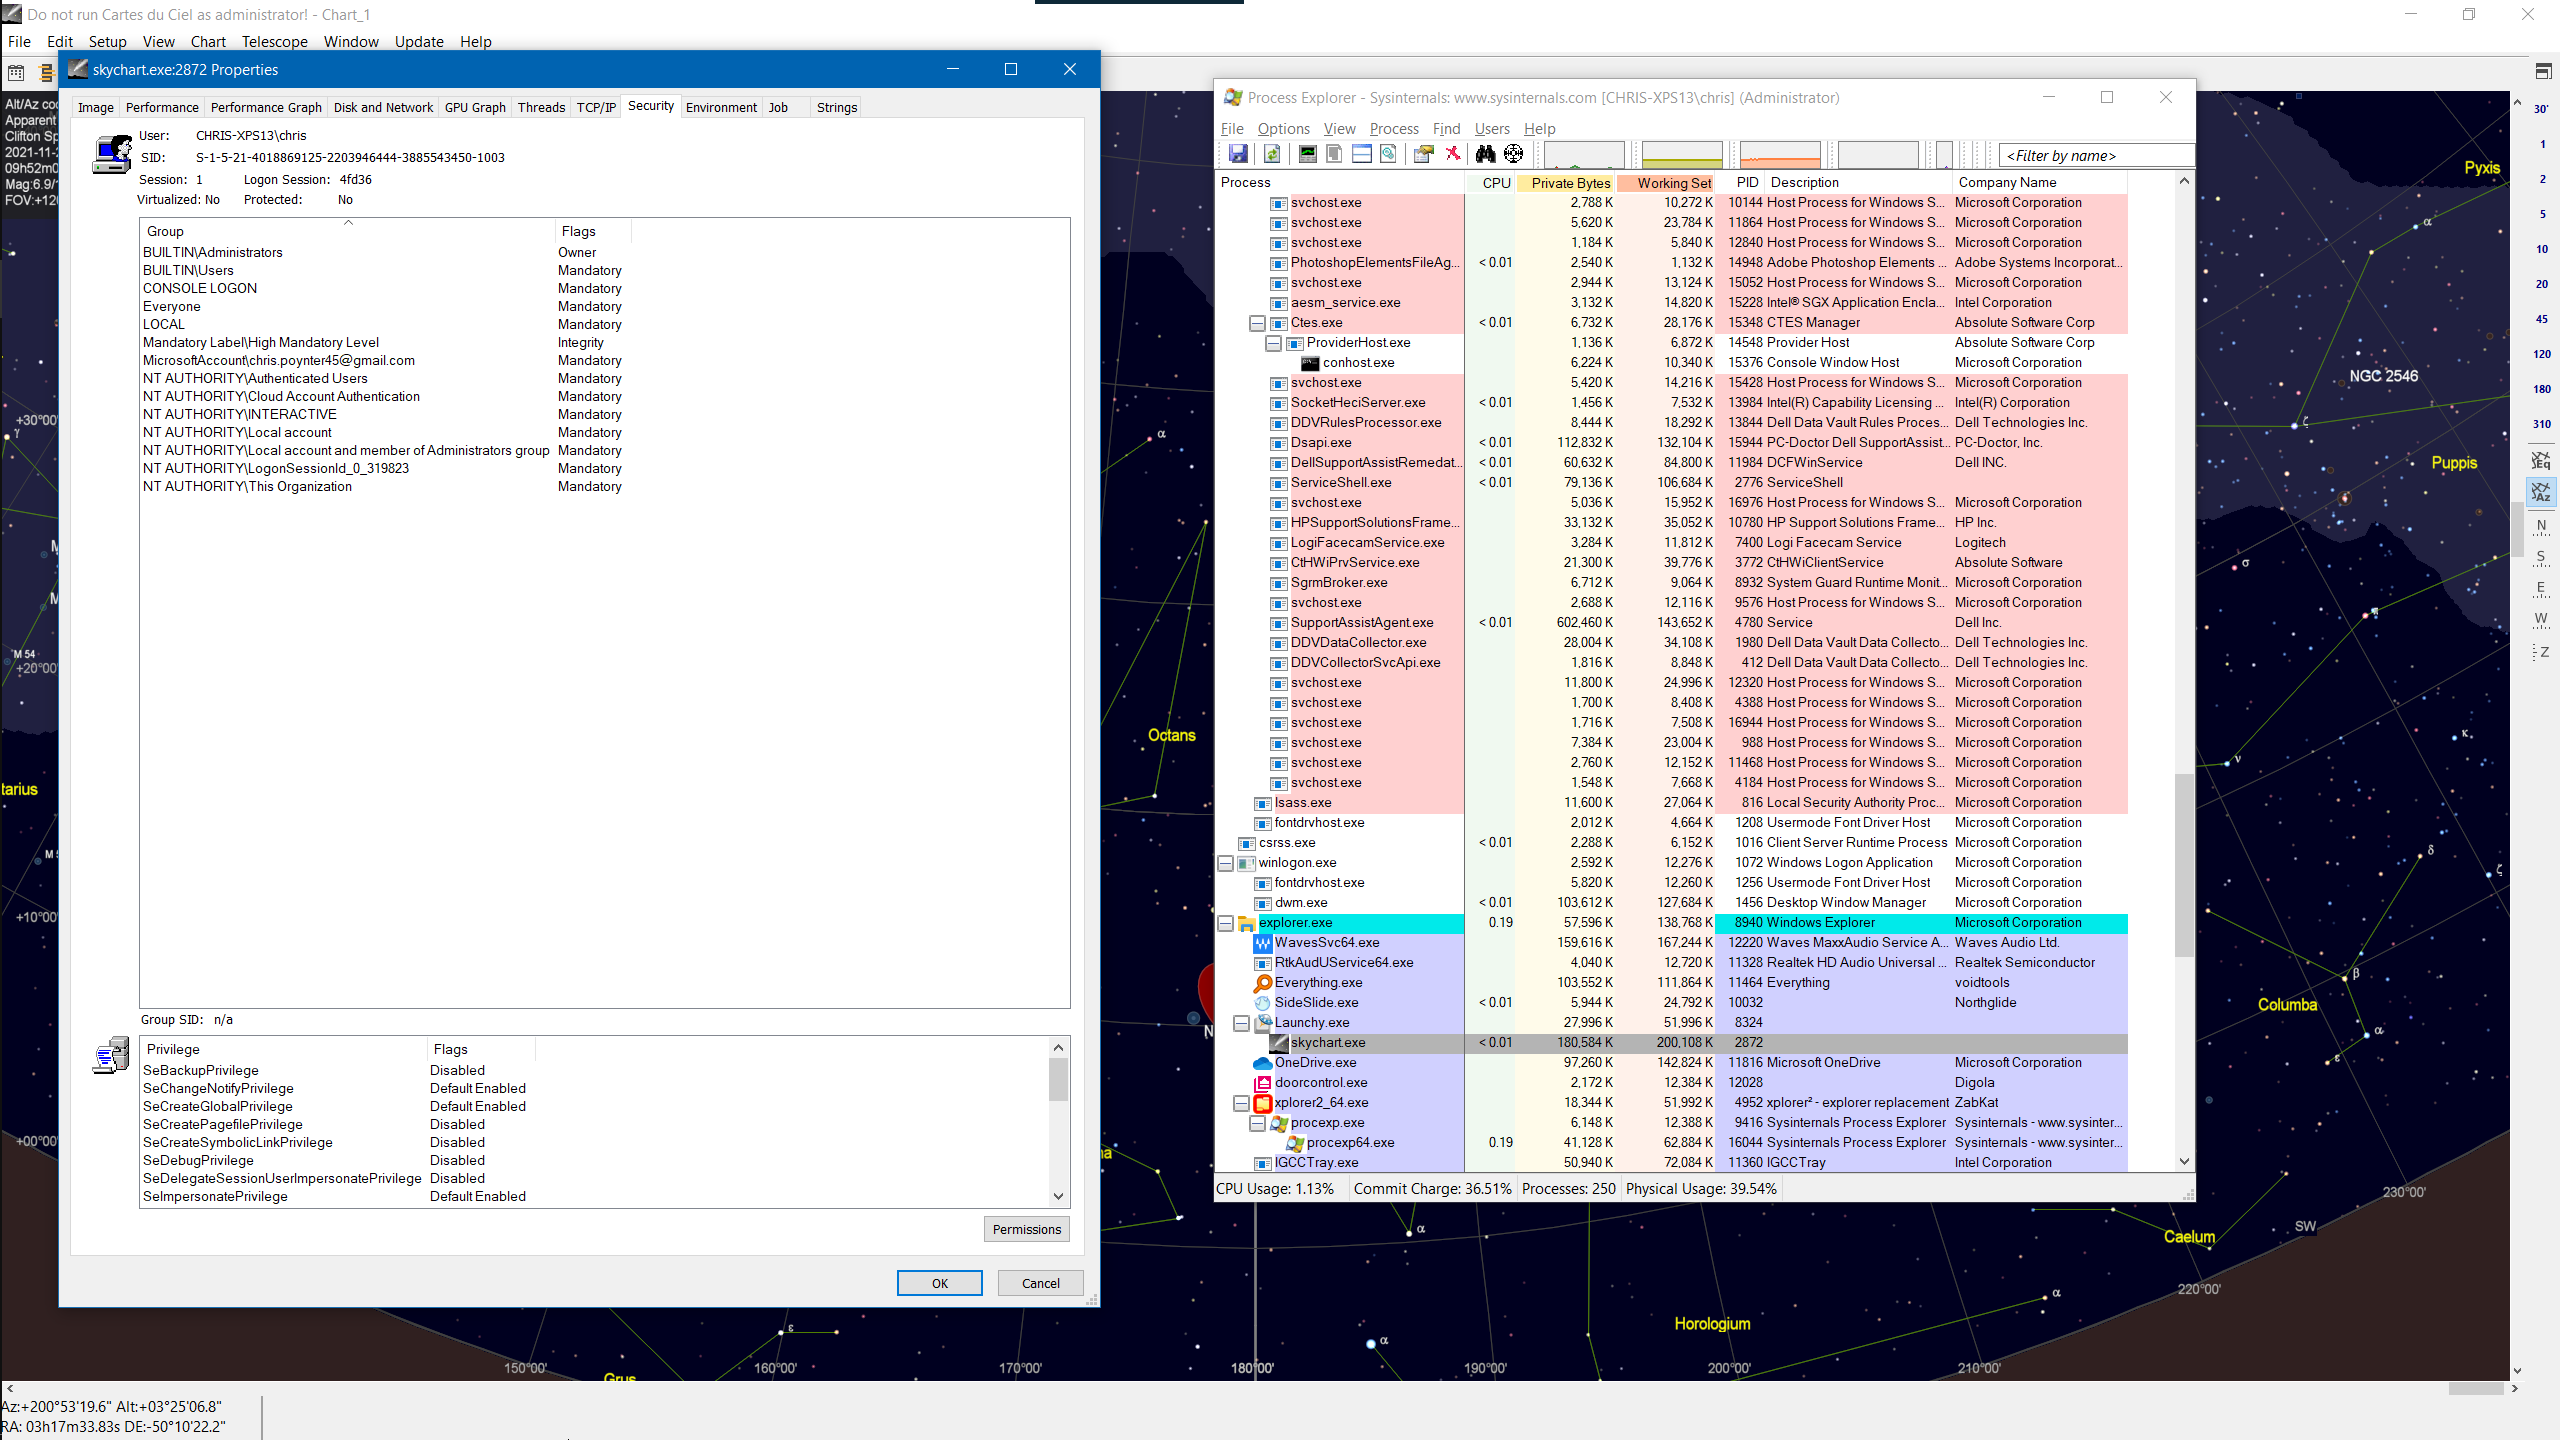This screenshot has height=1440, width=2560.
Task: Open the Users menu in Process Explorer
Action: (x=1492, y=129)
